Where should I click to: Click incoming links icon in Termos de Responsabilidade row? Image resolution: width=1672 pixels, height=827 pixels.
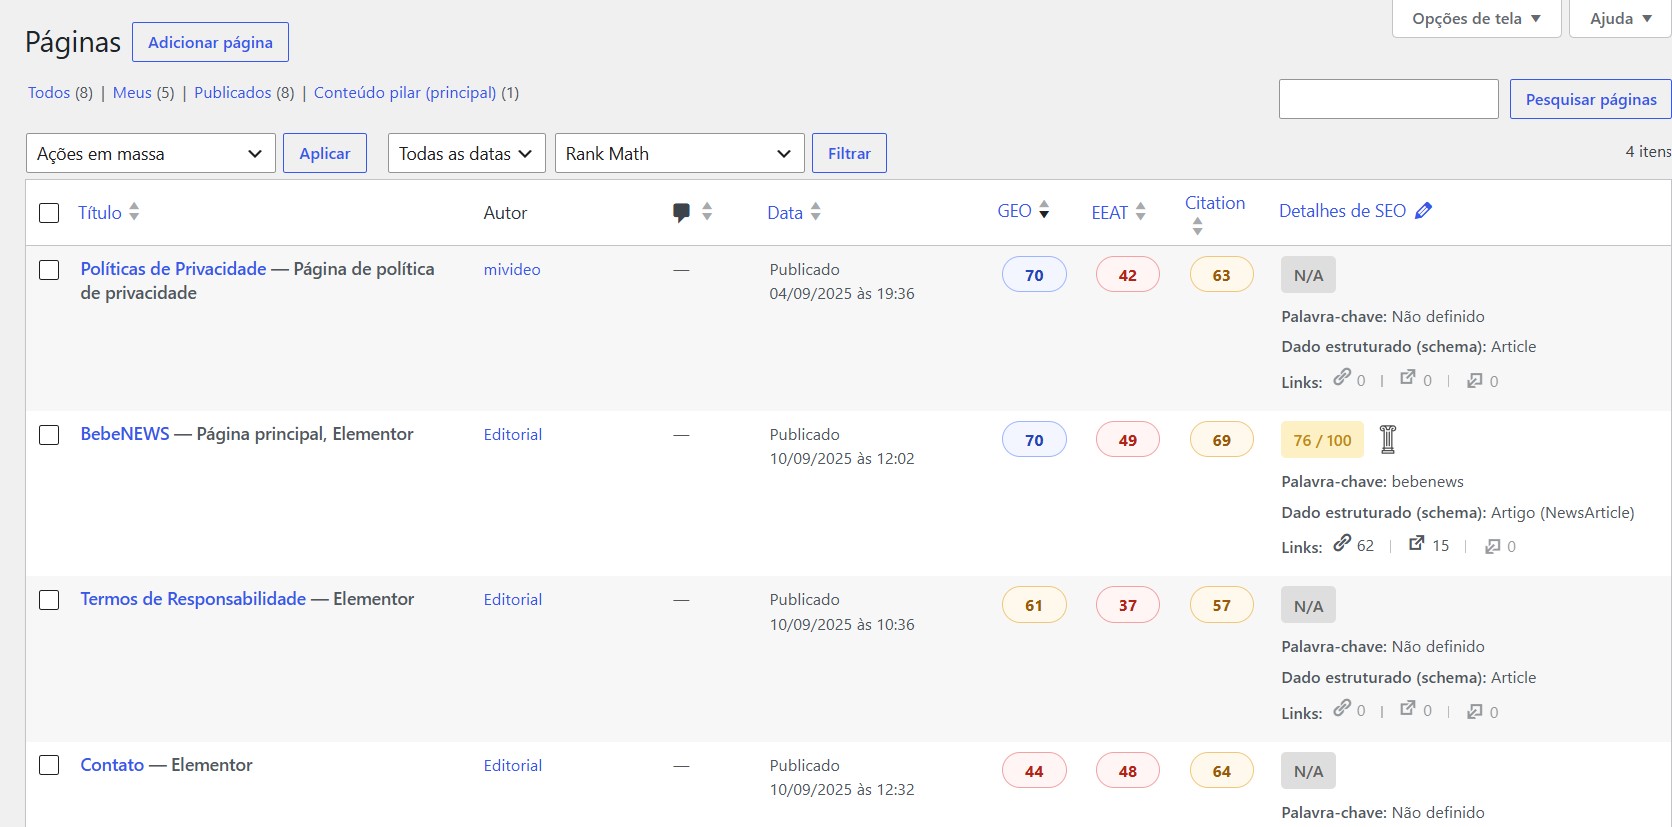coord(1475,711)
